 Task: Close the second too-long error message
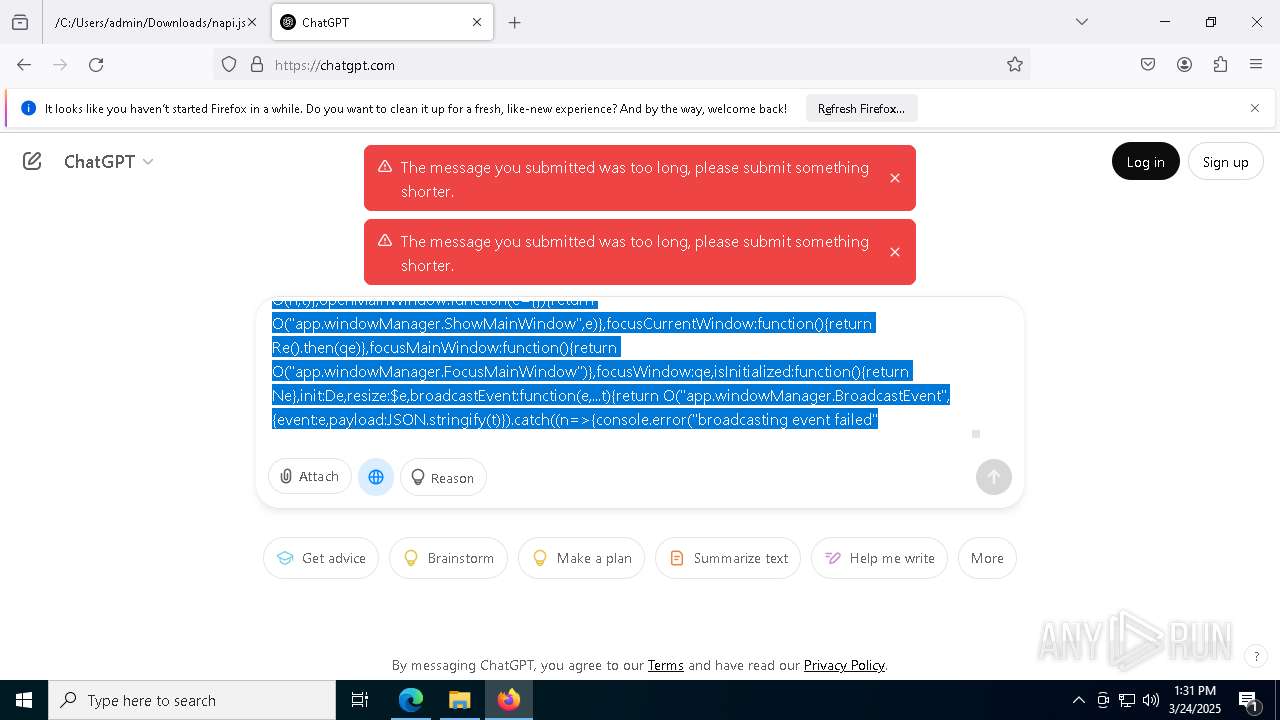(x=895, y=252)
